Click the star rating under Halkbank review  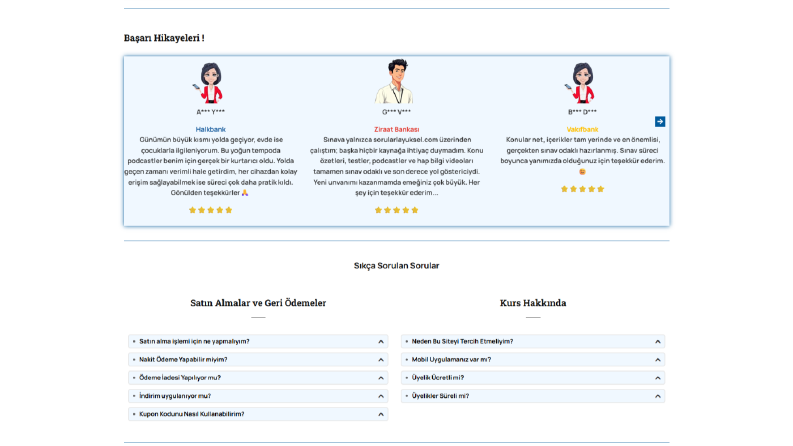210,210
